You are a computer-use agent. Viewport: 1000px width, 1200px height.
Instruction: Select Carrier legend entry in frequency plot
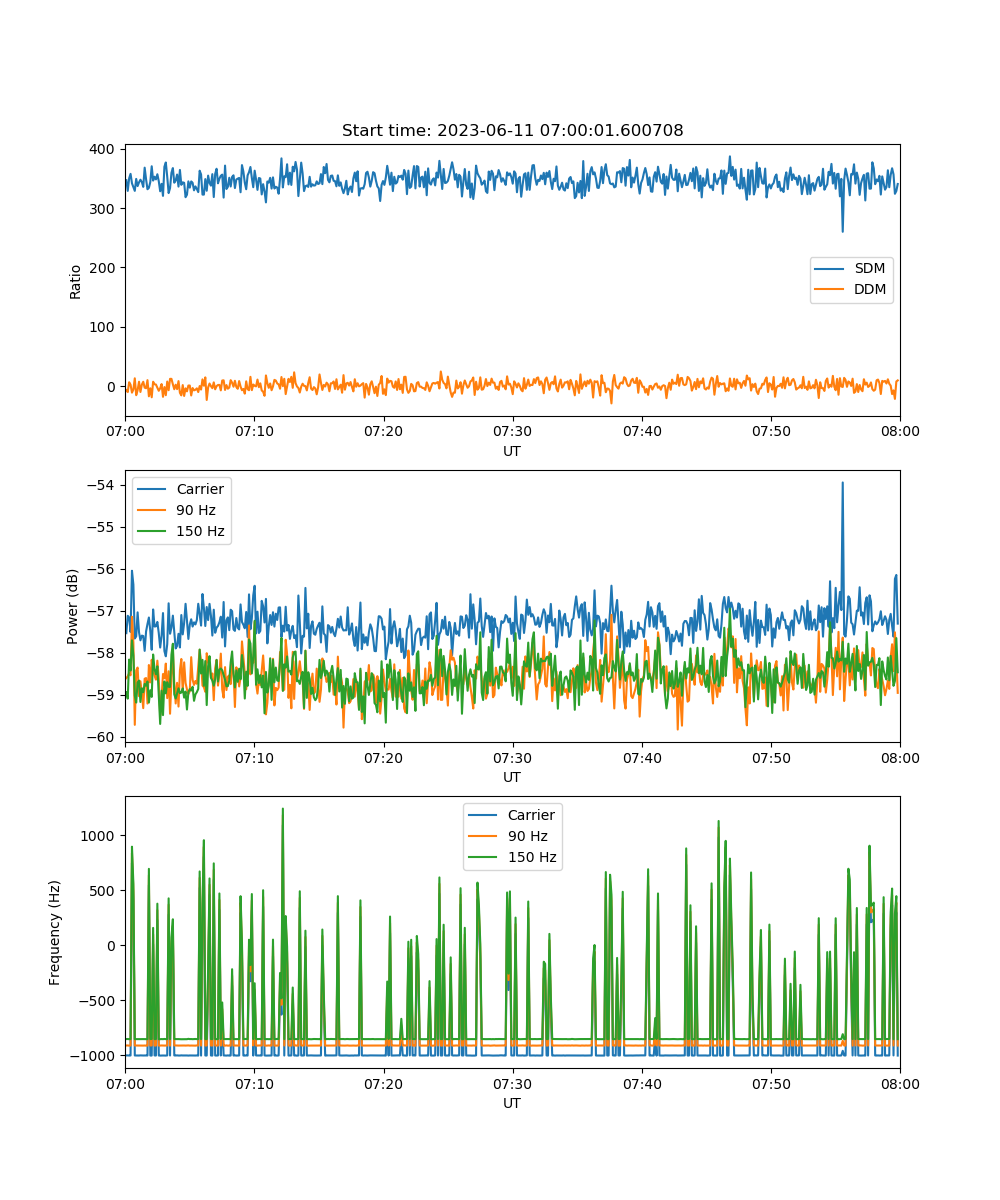[510, 815]
